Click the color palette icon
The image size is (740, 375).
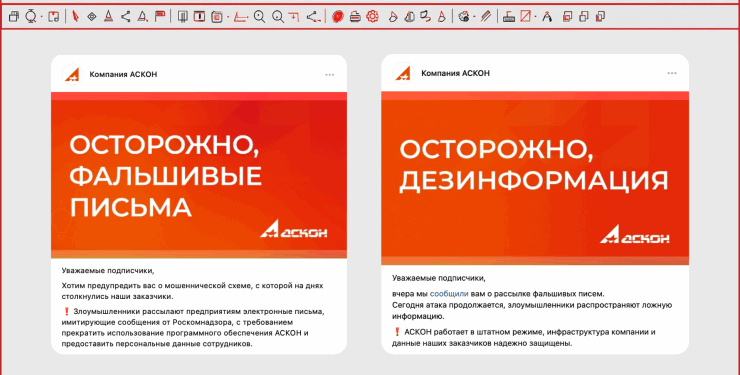tap(464, 17)
